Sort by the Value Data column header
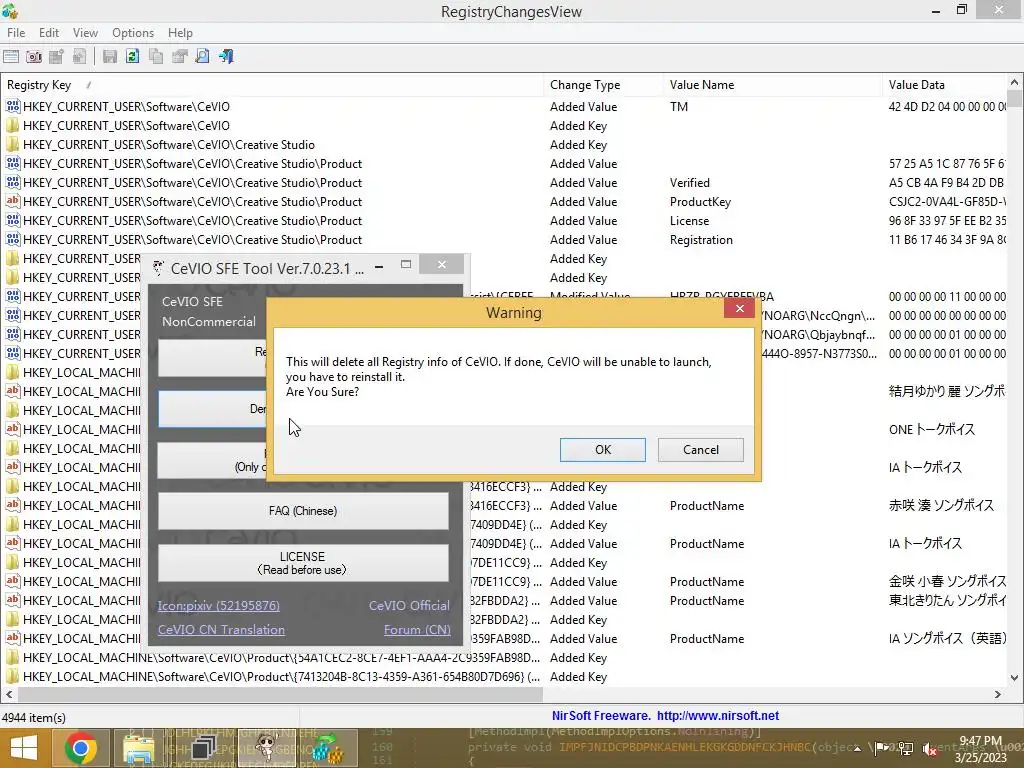The height and width of the screenshot is (768, 1024). click(x=945, y=85)
